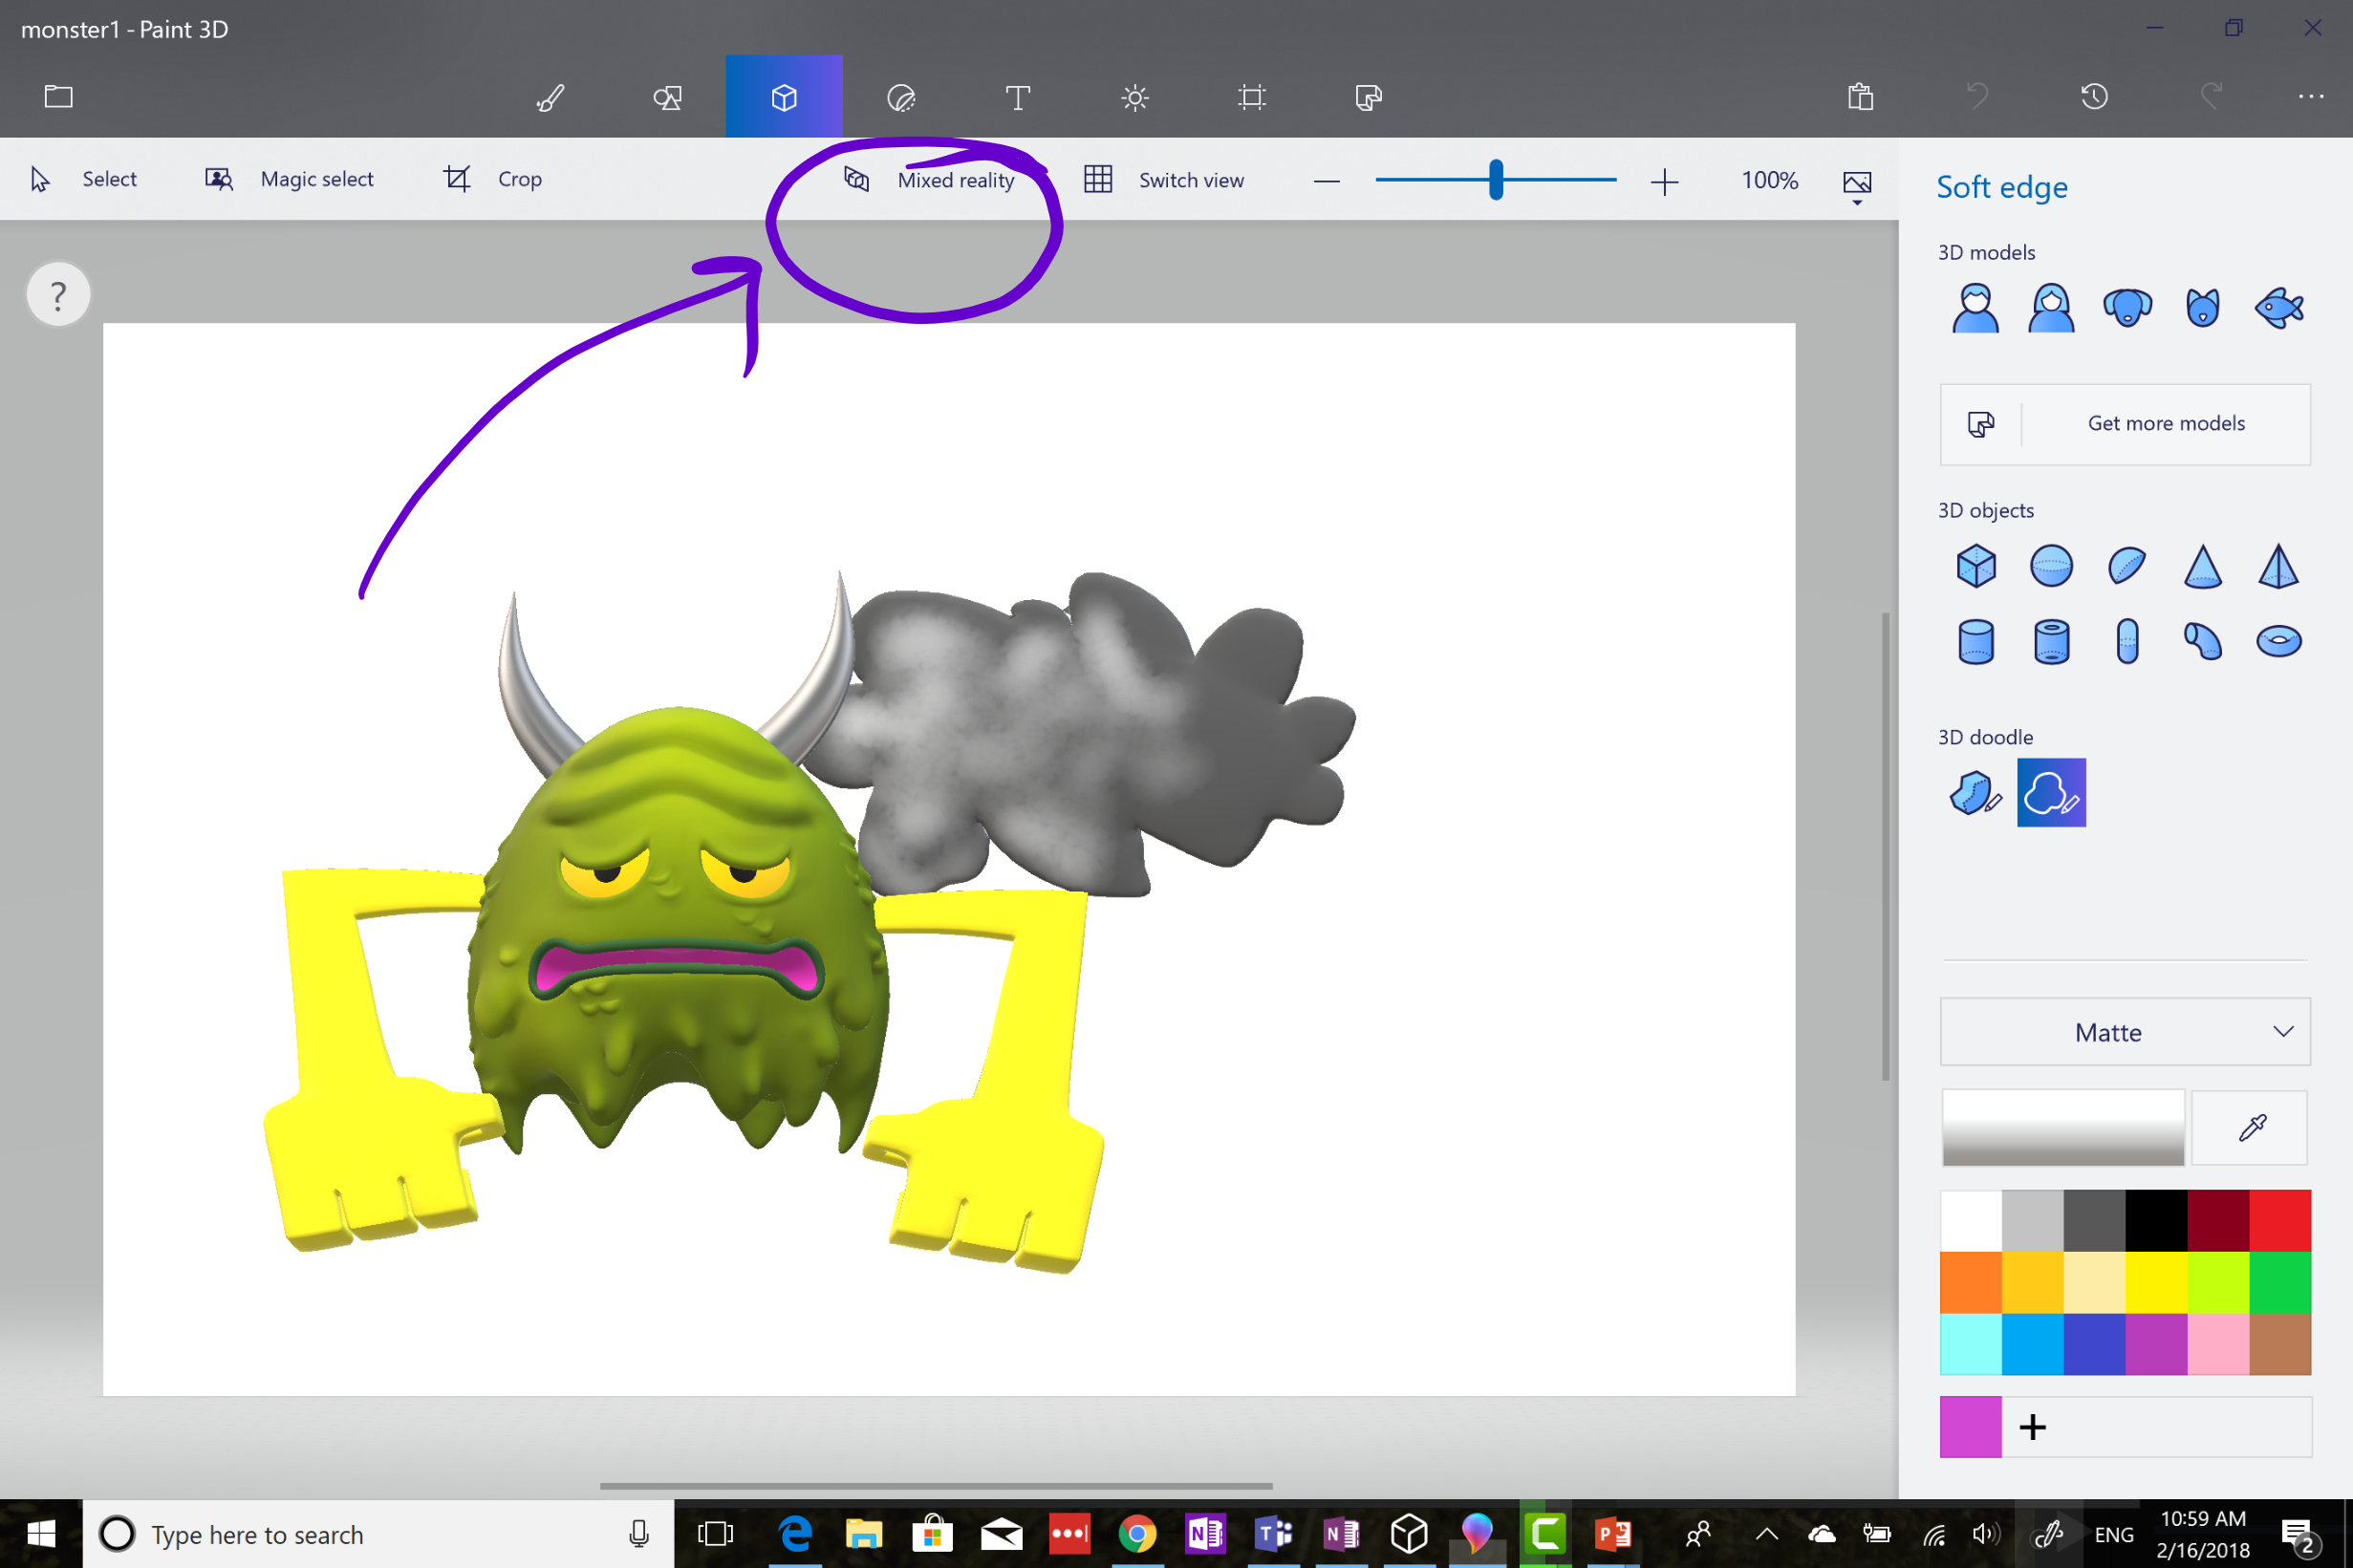Switch to Switch view mode
The image size is (2353, 1568).
point(1161,179)
